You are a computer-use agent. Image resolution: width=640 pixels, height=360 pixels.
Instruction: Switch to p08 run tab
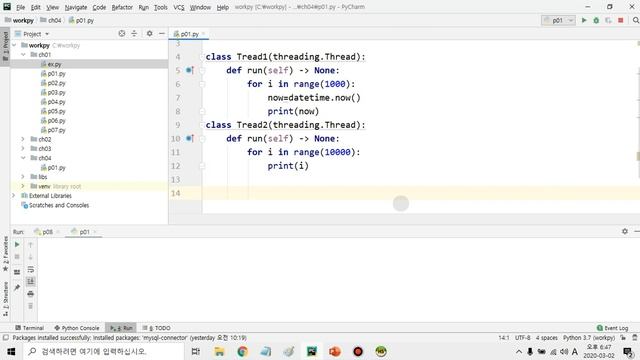point(47,232)
